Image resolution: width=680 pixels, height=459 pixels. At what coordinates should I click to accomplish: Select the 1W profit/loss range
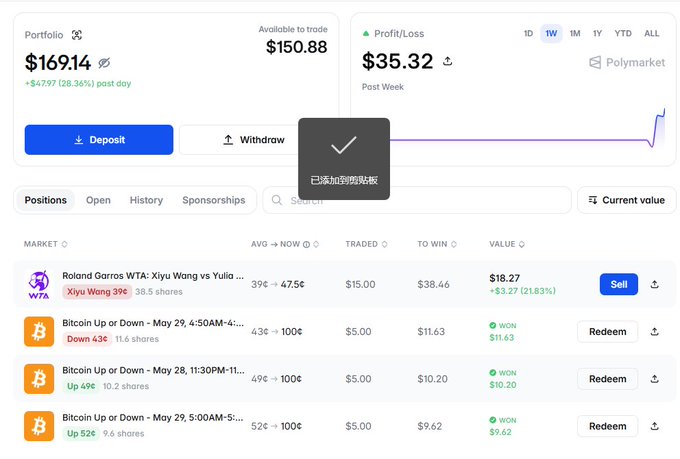click(551, 33)
